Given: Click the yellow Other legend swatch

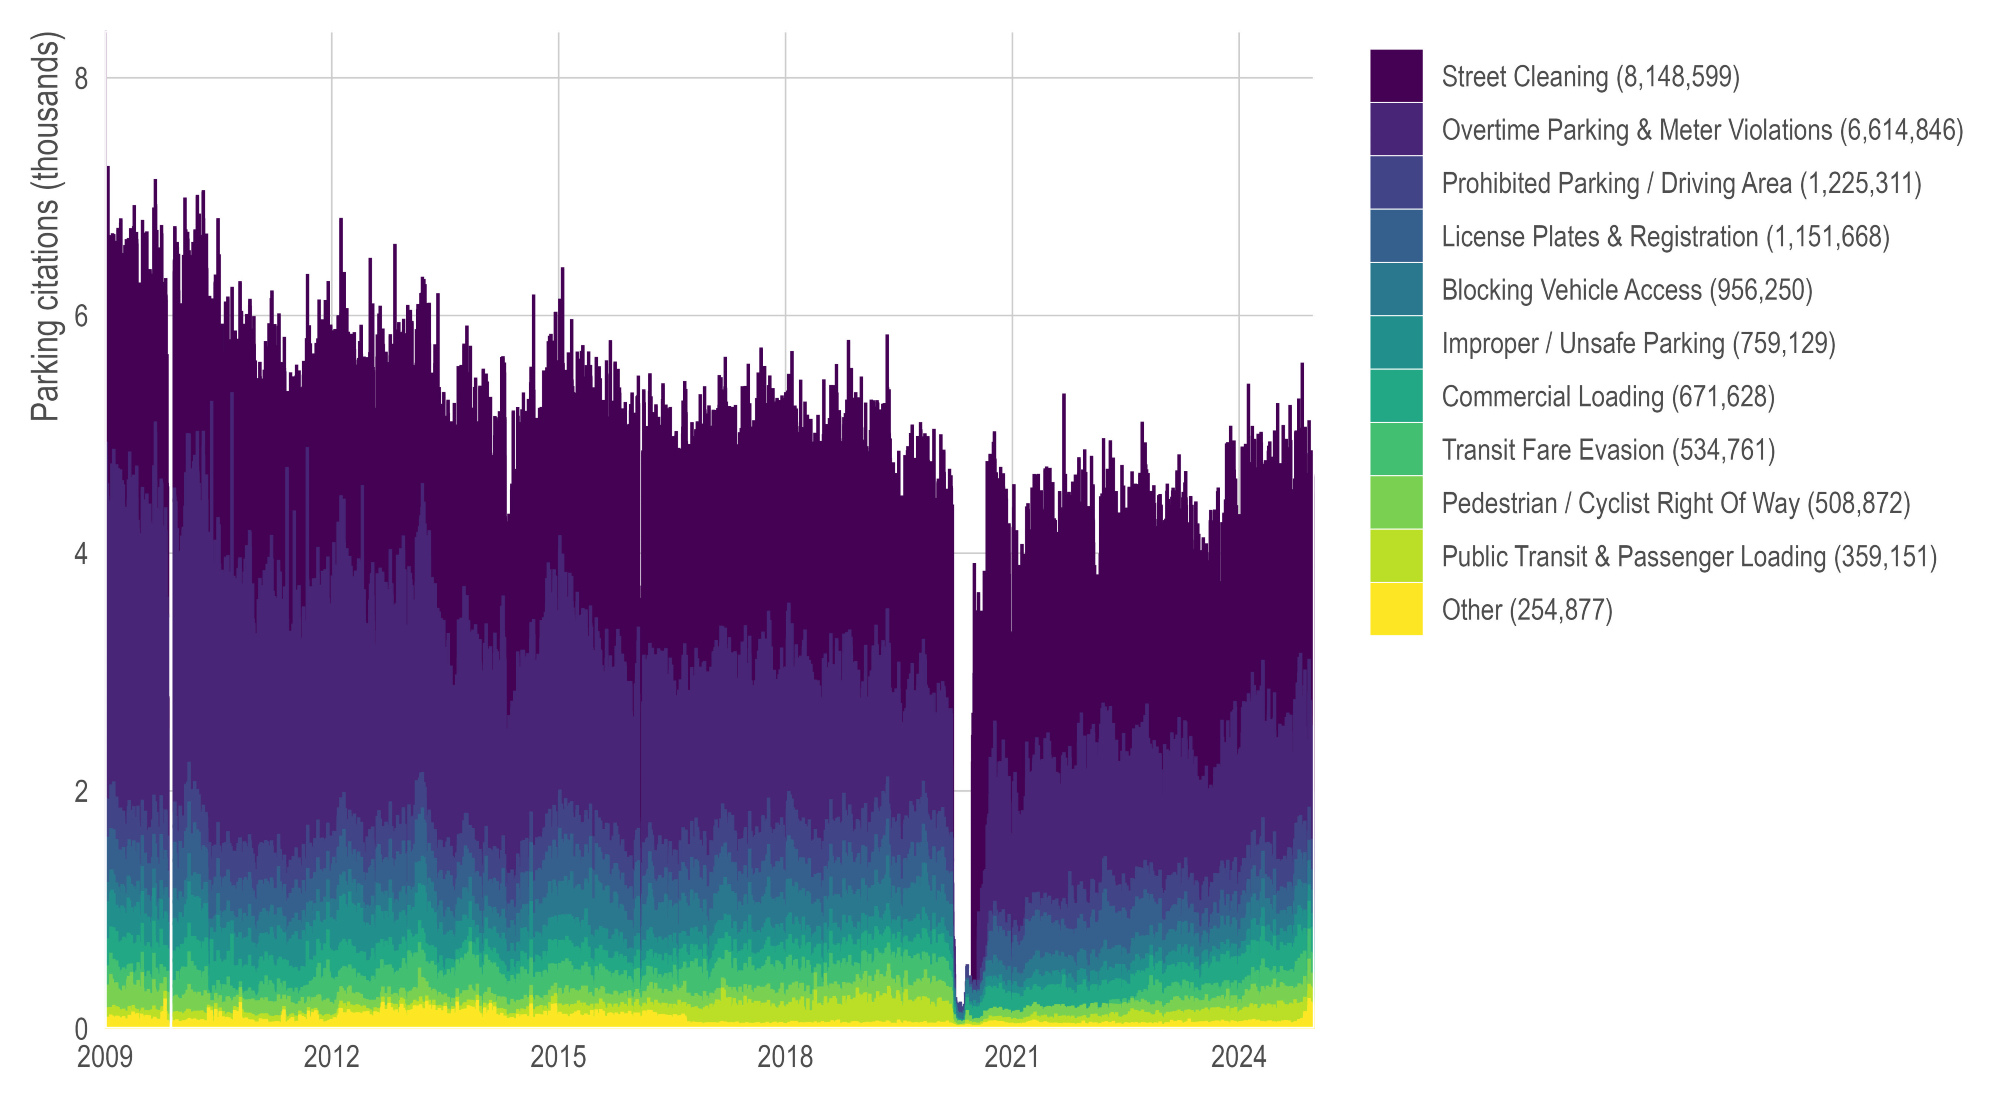Looking at the screenshot, I should 1396,609.
